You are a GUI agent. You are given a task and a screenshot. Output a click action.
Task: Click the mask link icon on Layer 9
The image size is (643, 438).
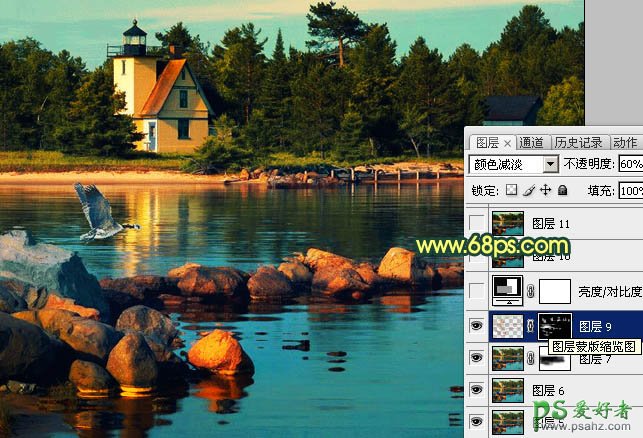531,325
